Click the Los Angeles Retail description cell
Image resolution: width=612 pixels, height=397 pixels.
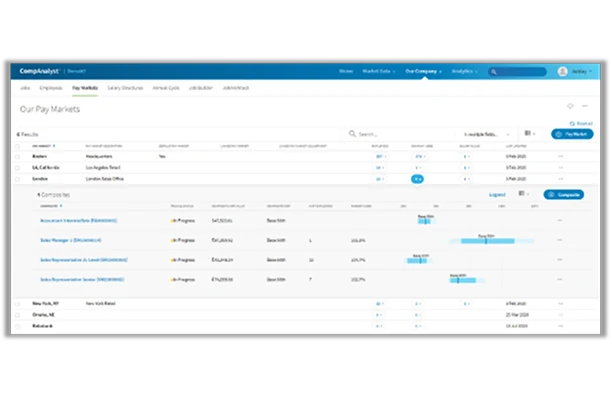pyautogui.click(x=103, y=167)
